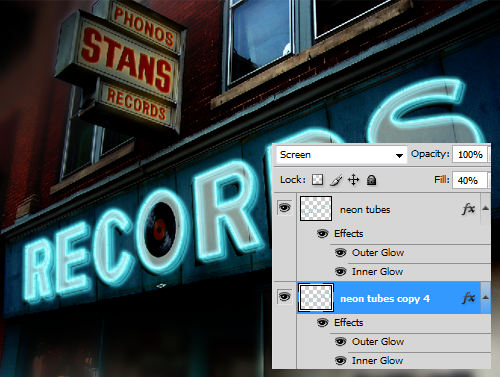
Task: Click Outer Glow effect under neon tubes
Action: click(378, 253)
